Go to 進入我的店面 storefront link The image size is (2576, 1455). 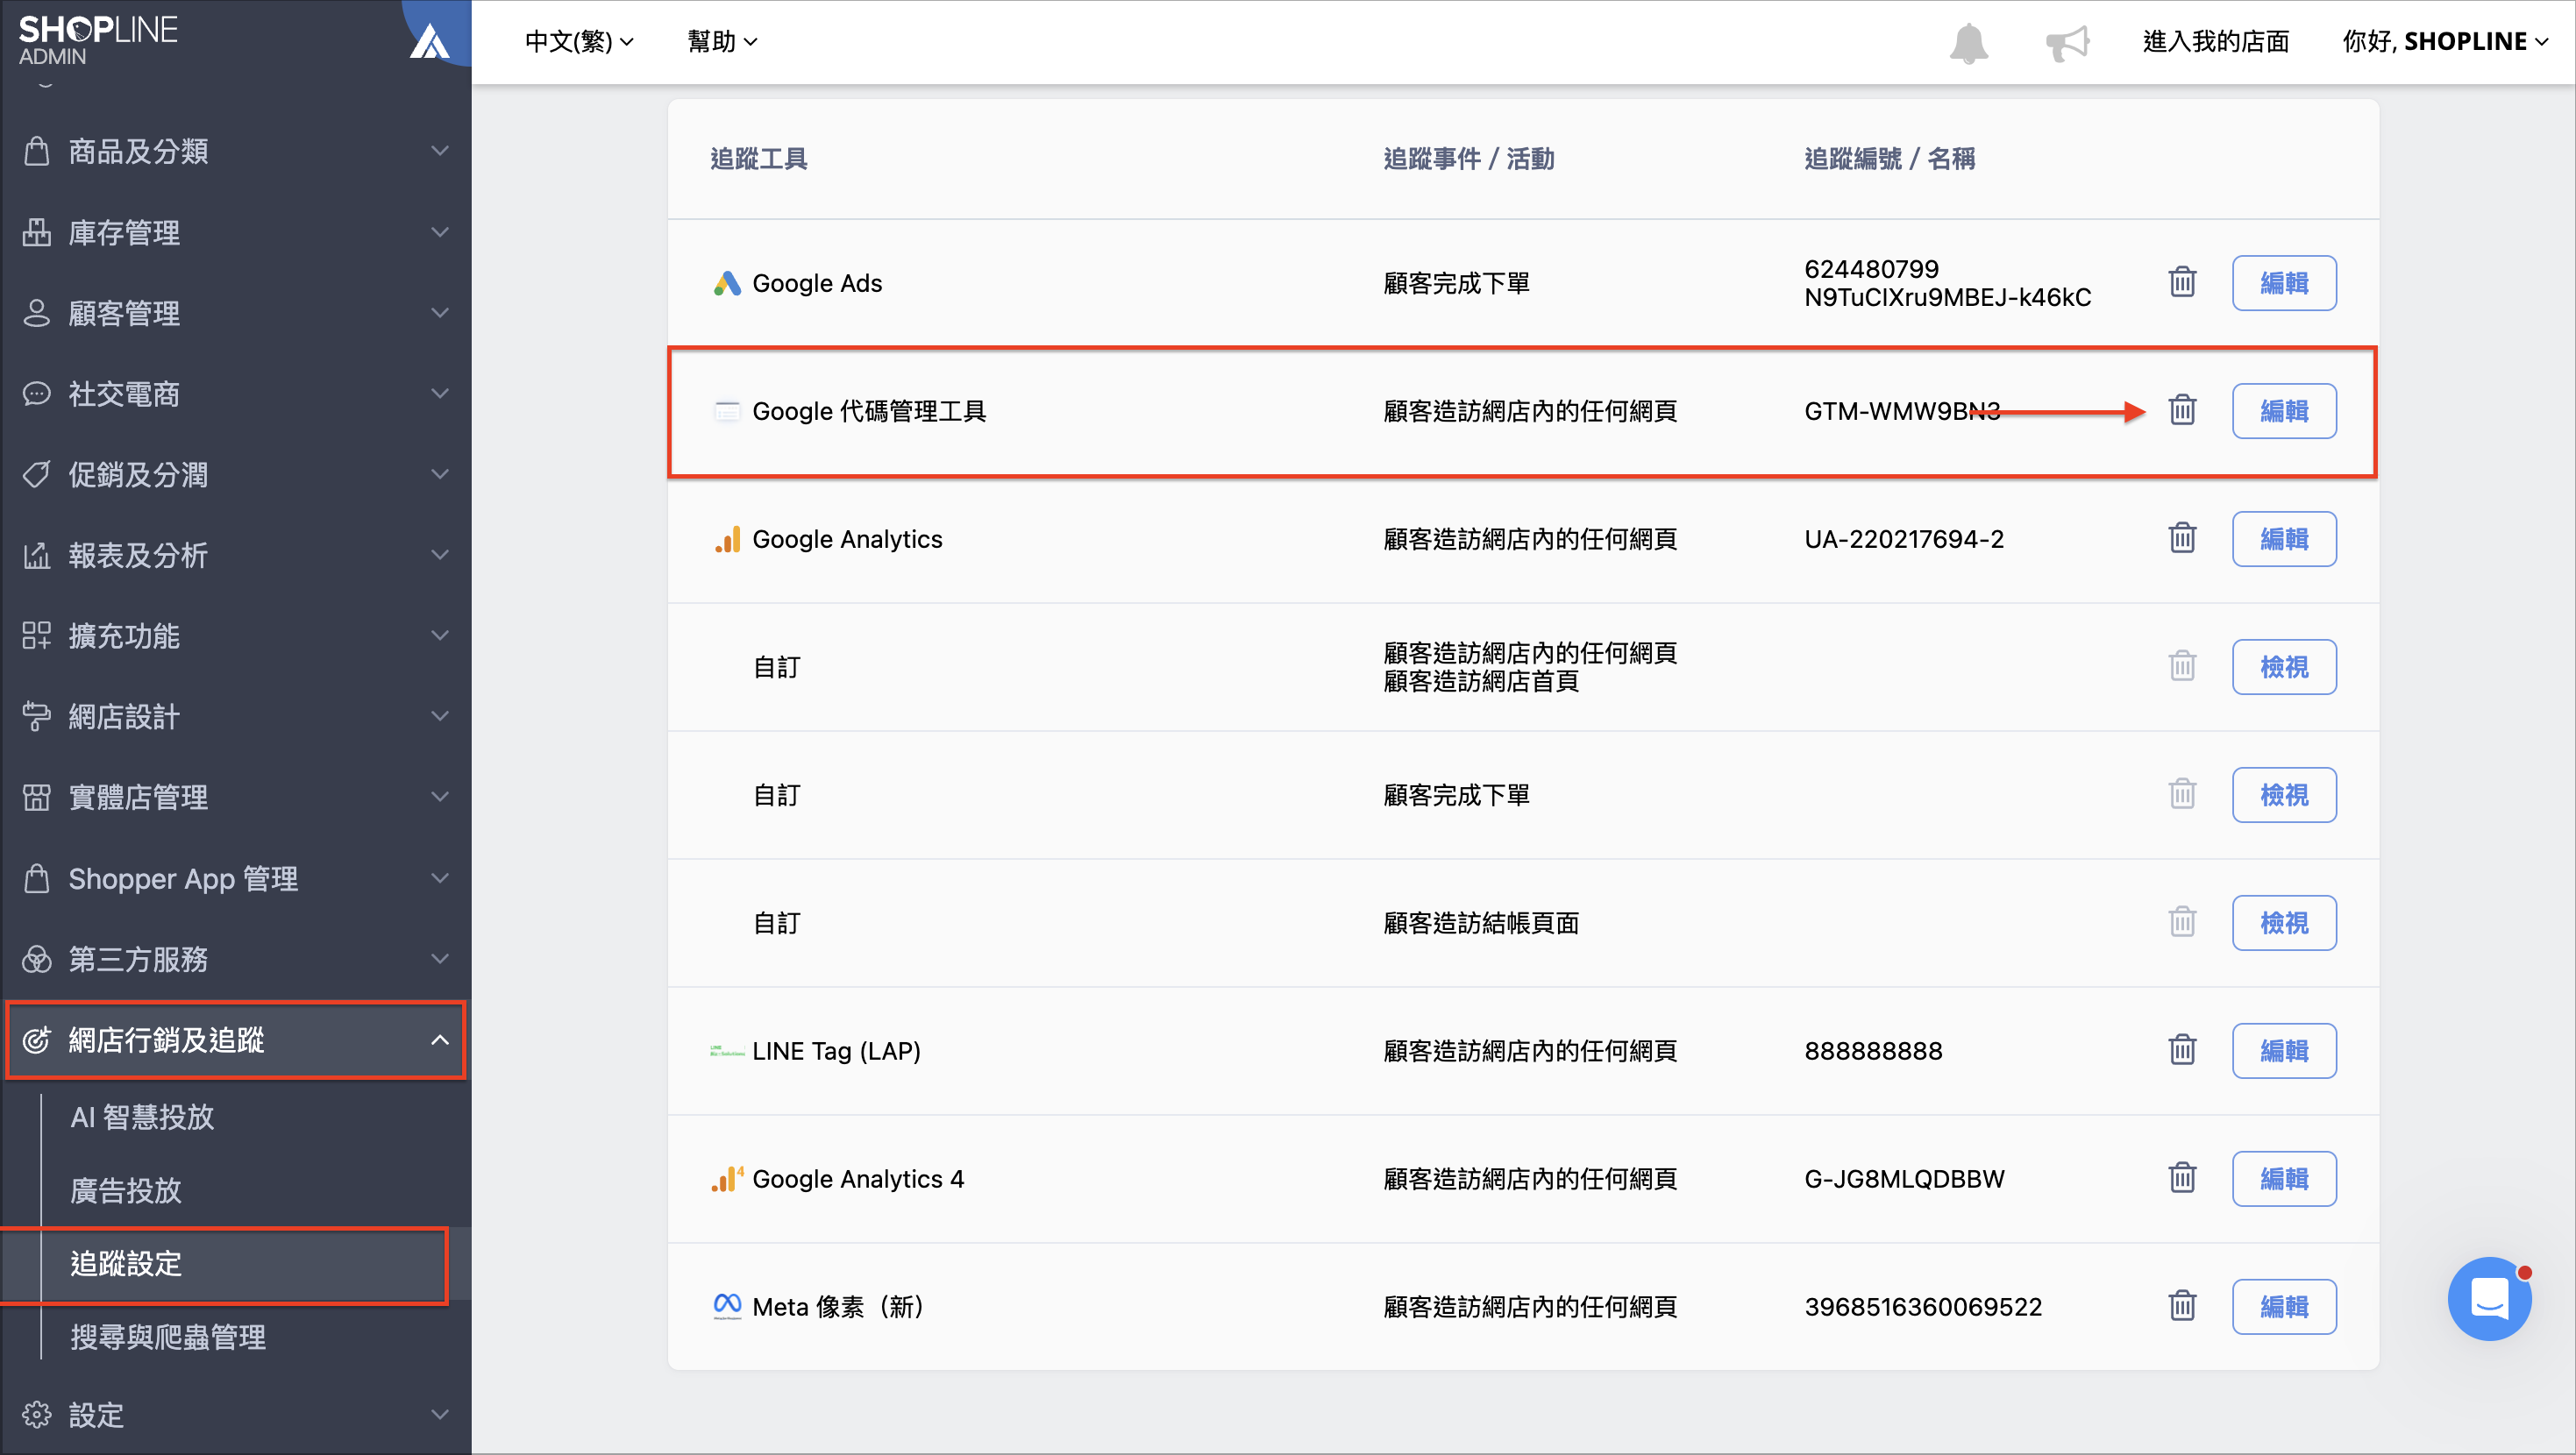pos(2216,42)
